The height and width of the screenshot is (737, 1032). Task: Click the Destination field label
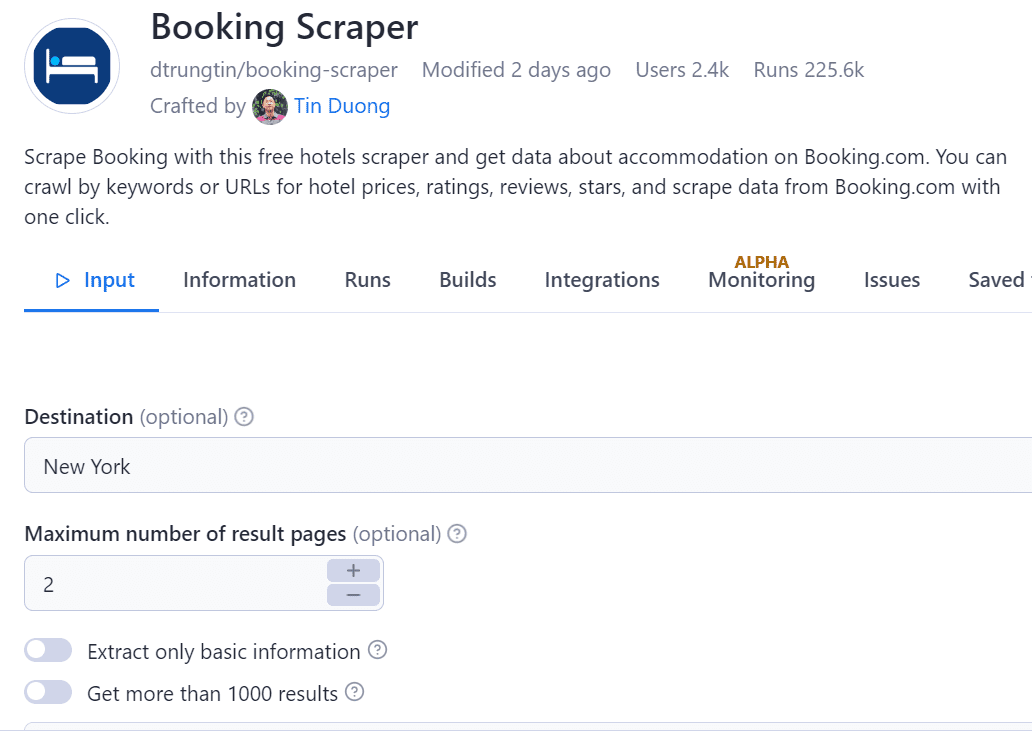pyautogui.click(x=78, y=417)
